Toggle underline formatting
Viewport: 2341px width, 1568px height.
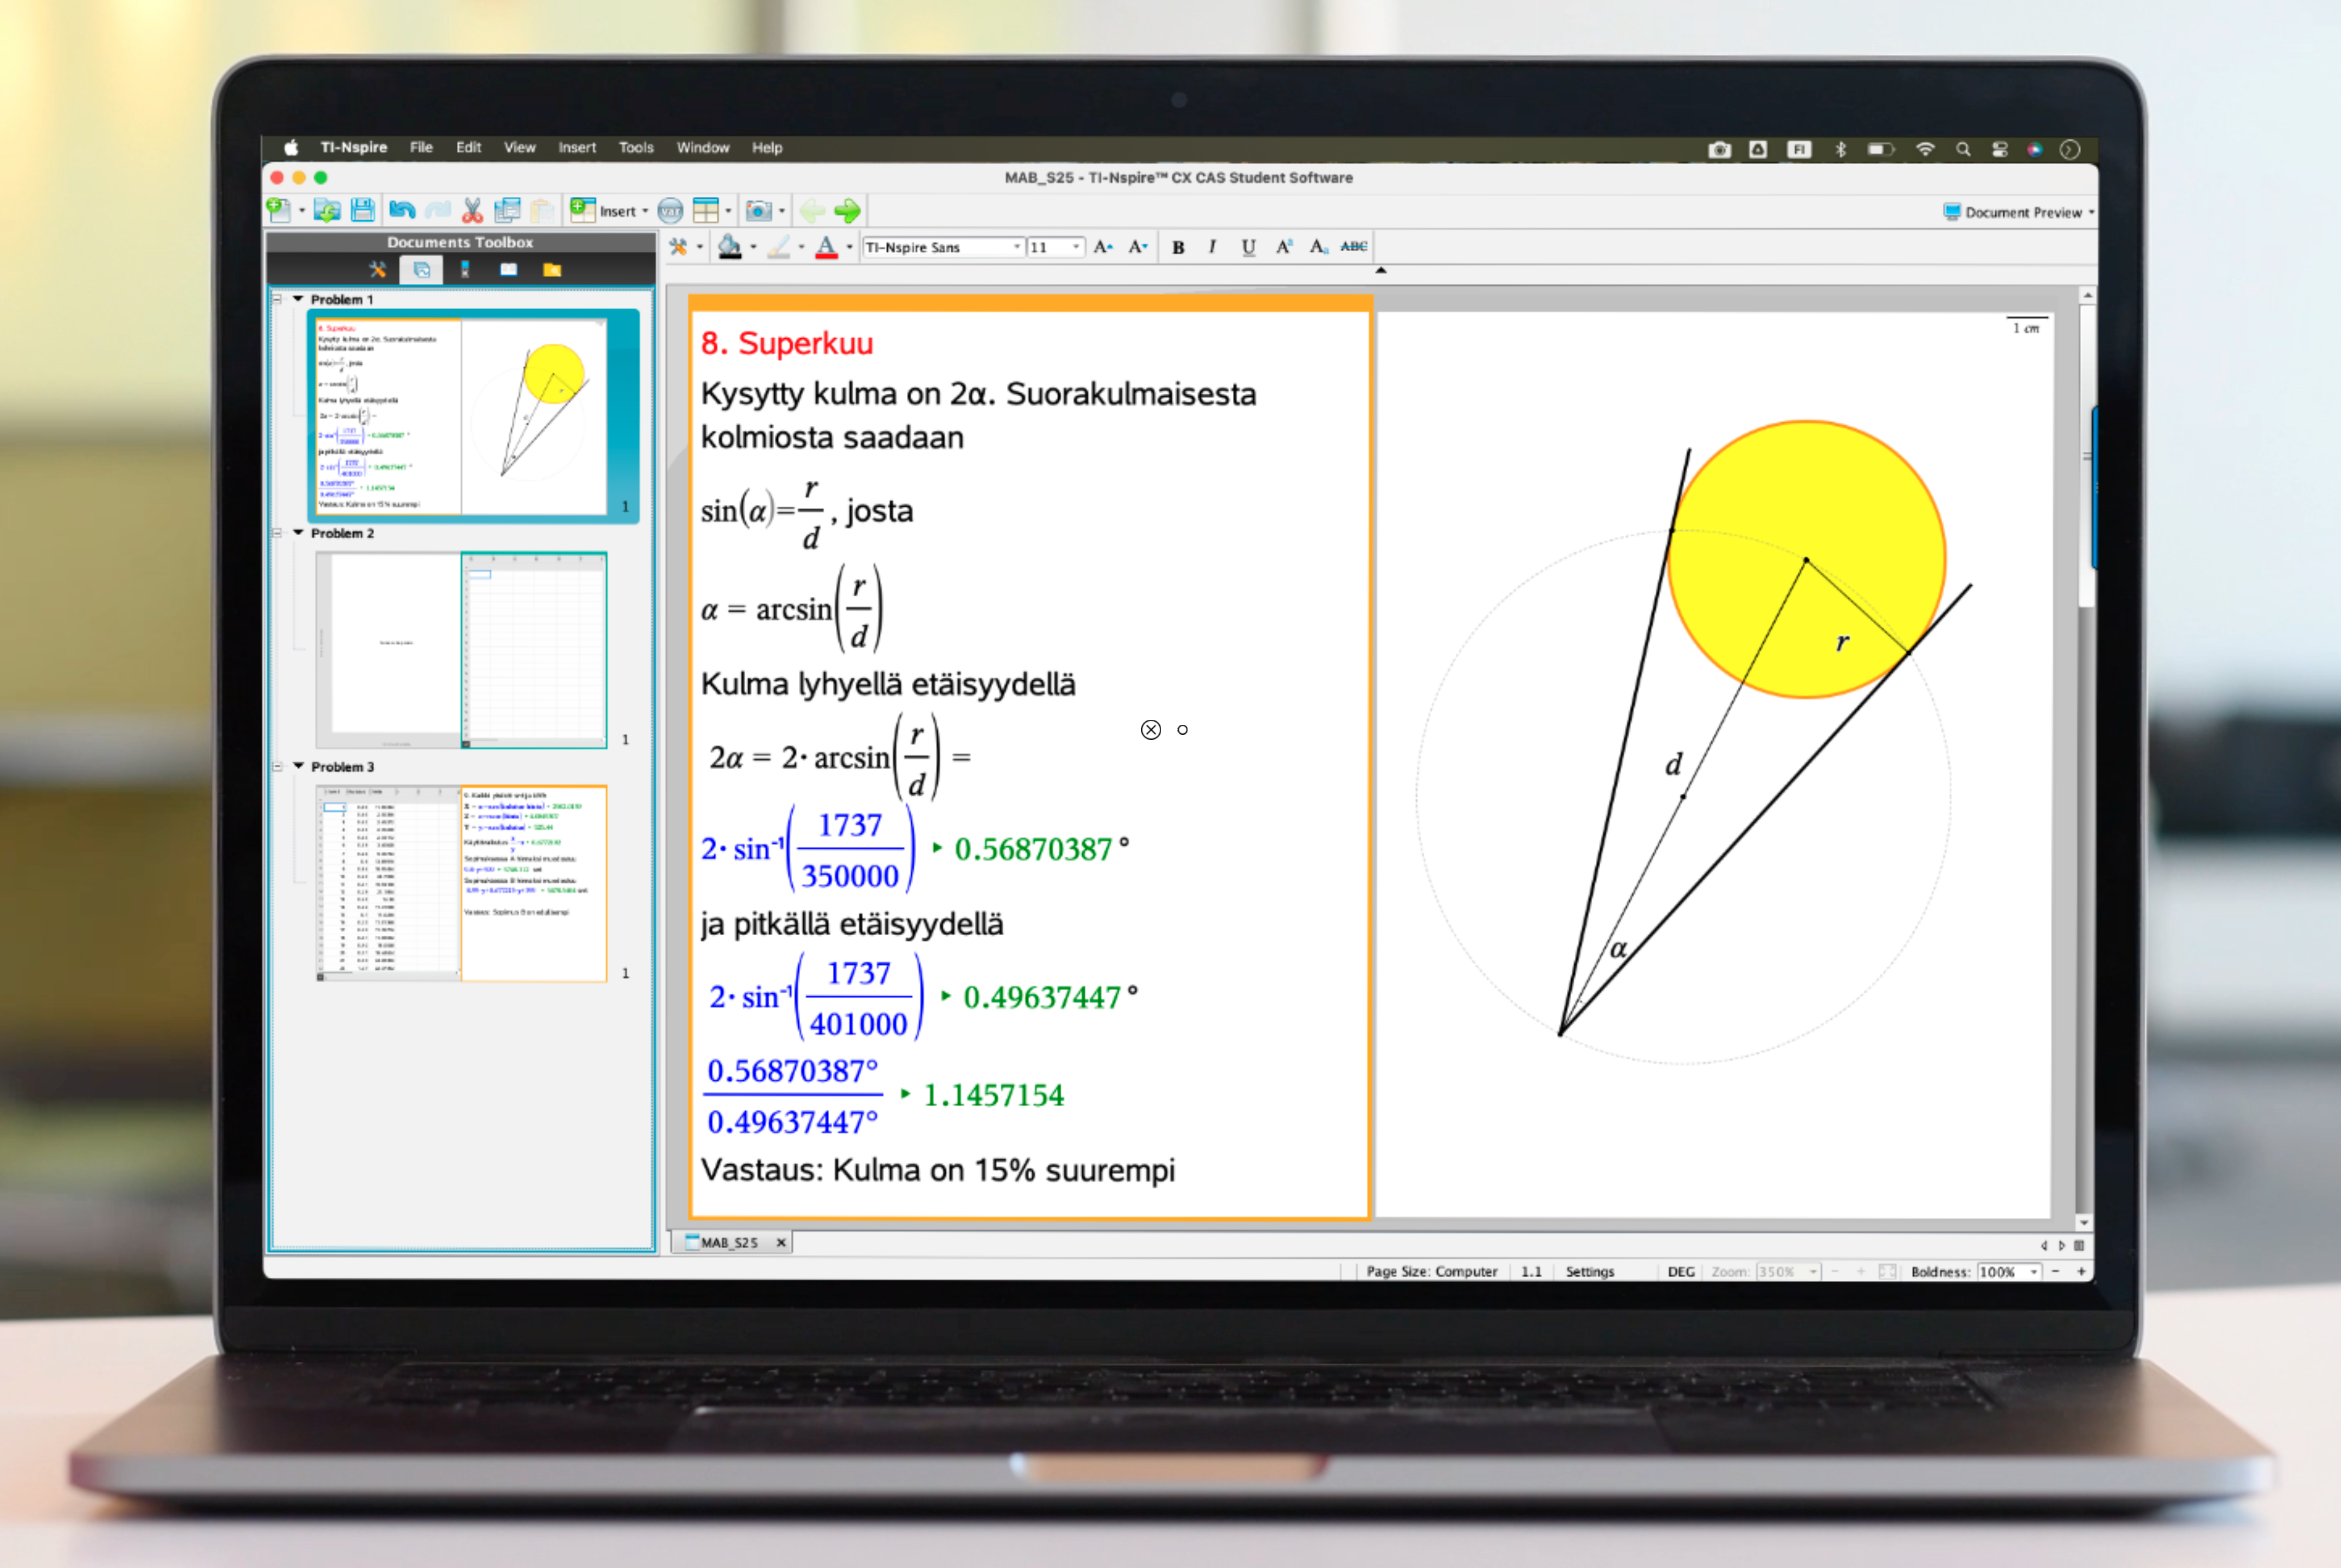(x=1248, y=247)
